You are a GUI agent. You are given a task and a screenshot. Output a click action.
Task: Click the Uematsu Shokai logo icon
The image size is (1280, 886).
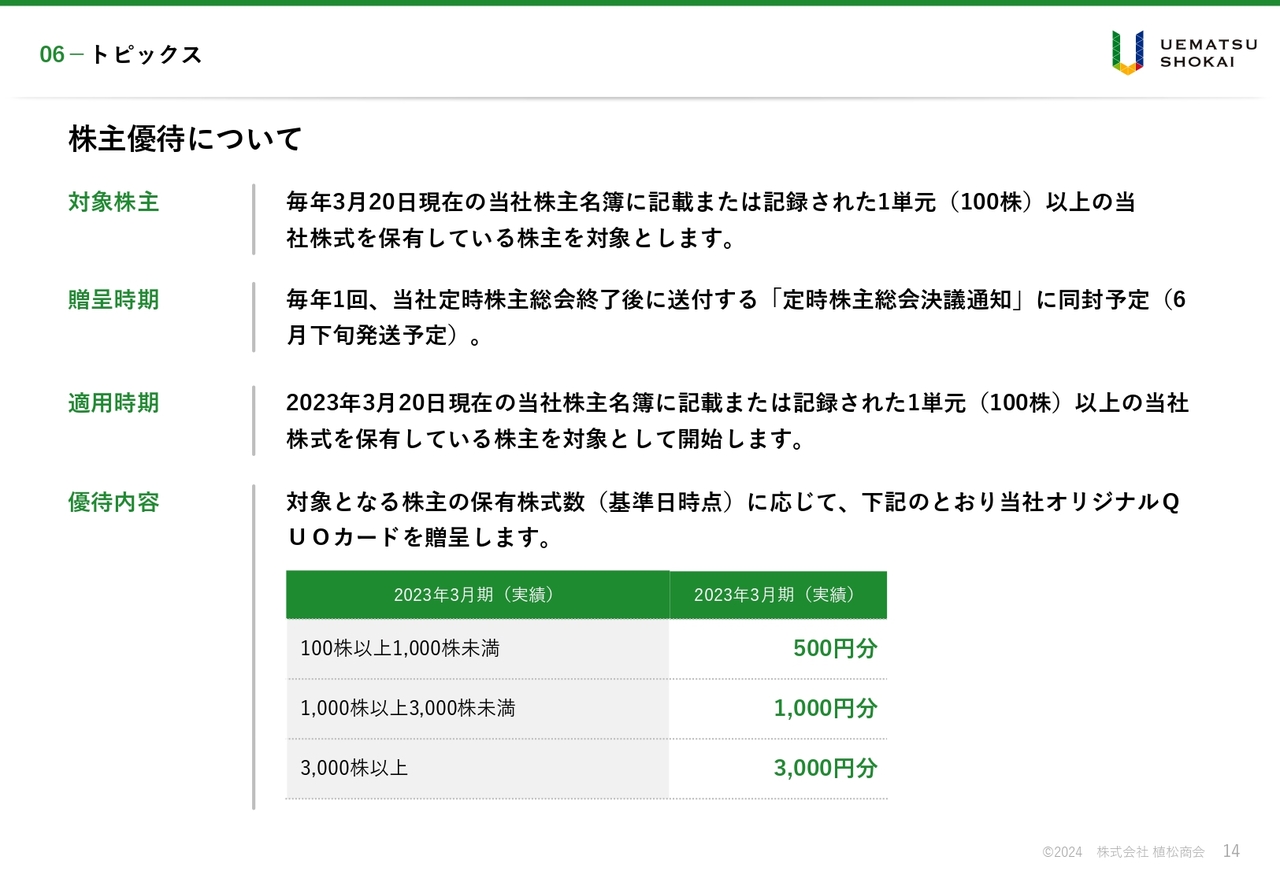coord(1127,52)
